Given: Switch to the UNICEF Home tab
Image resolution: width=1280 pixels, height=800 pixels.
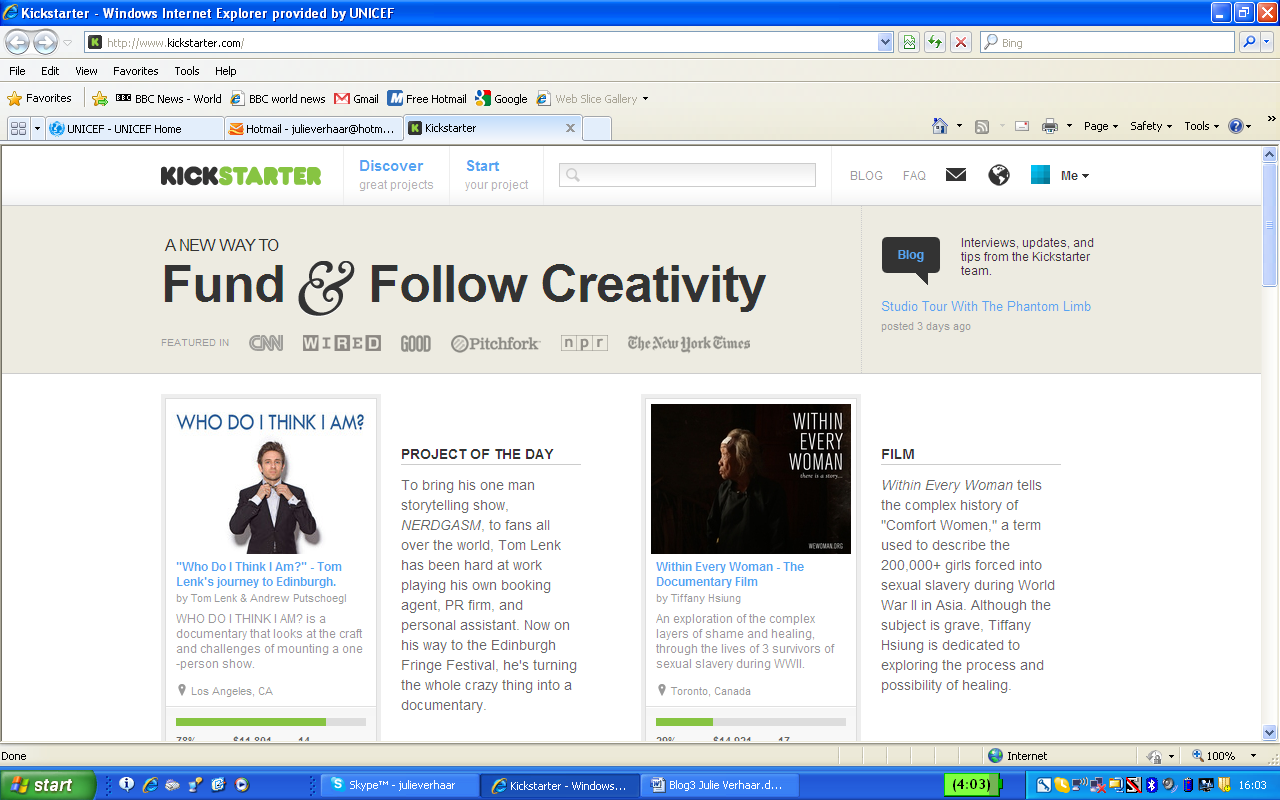Looking at the screenshot, I should coord(134,128).
